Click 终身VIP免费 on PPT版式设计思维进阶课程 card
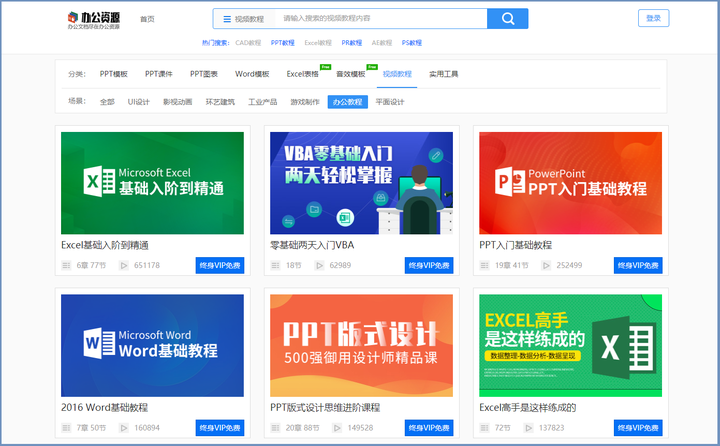The image size is (720, 446). tap(429, 428)
